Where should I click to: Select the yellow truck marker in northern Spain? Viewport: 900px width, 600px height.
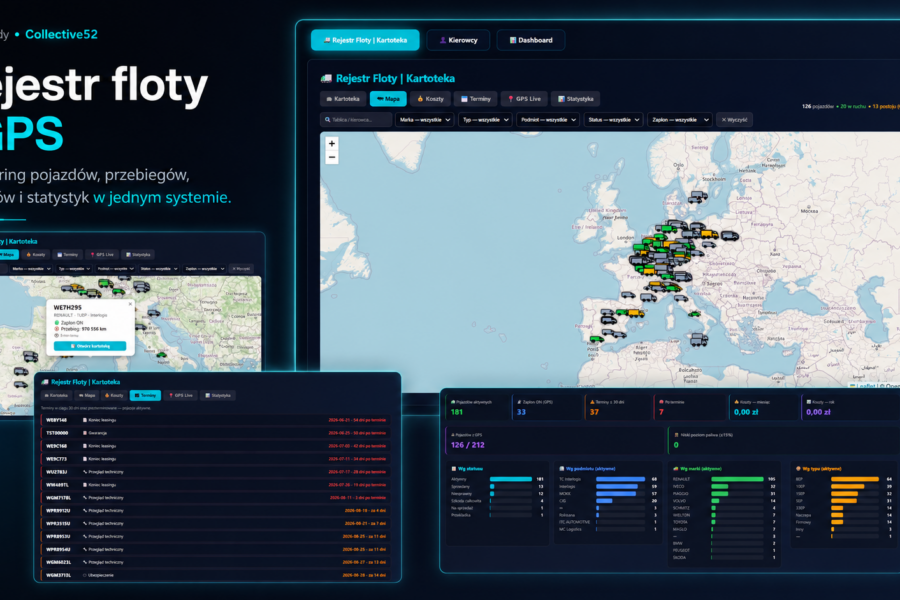tap(635, 313)
